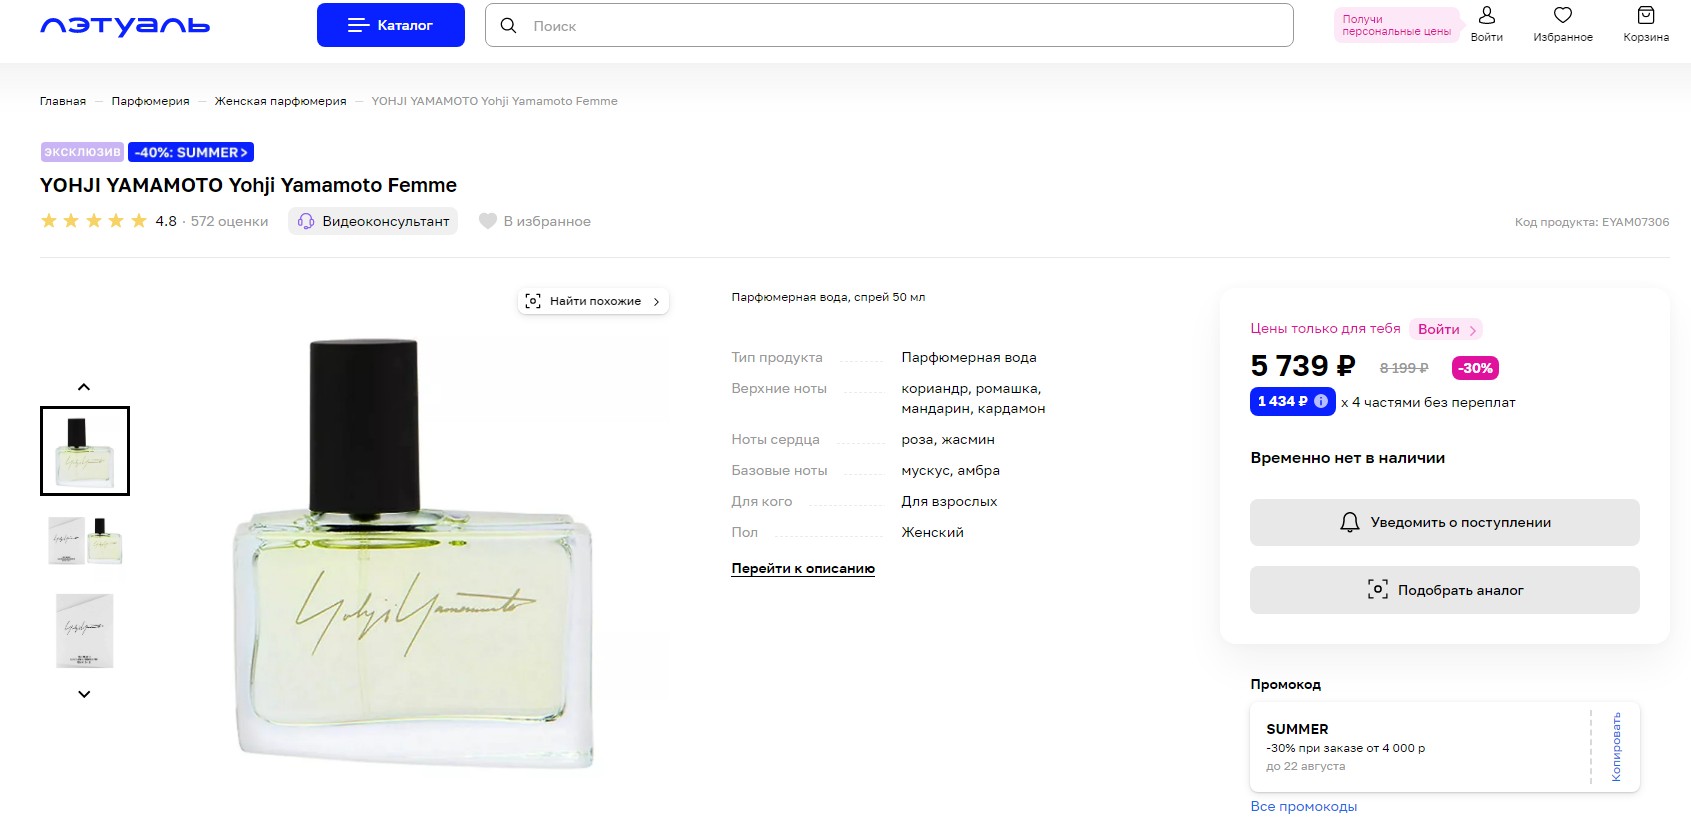
Task: Open the Войти account icon
Action: tap(1487, 25)
